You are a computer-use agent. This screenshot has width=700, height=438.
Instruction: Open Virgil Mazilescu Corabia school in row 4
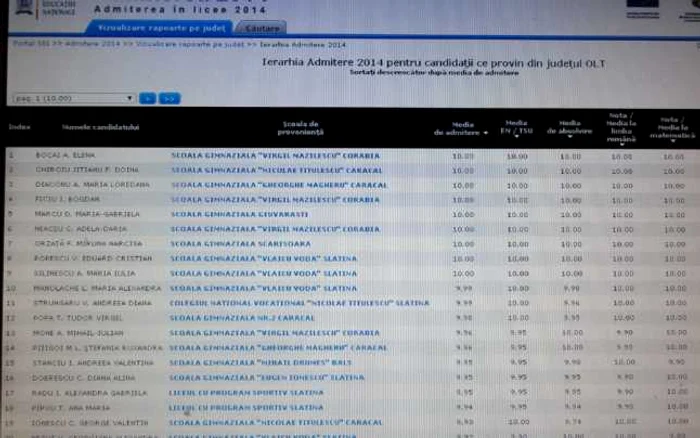(x=275, y=200)
